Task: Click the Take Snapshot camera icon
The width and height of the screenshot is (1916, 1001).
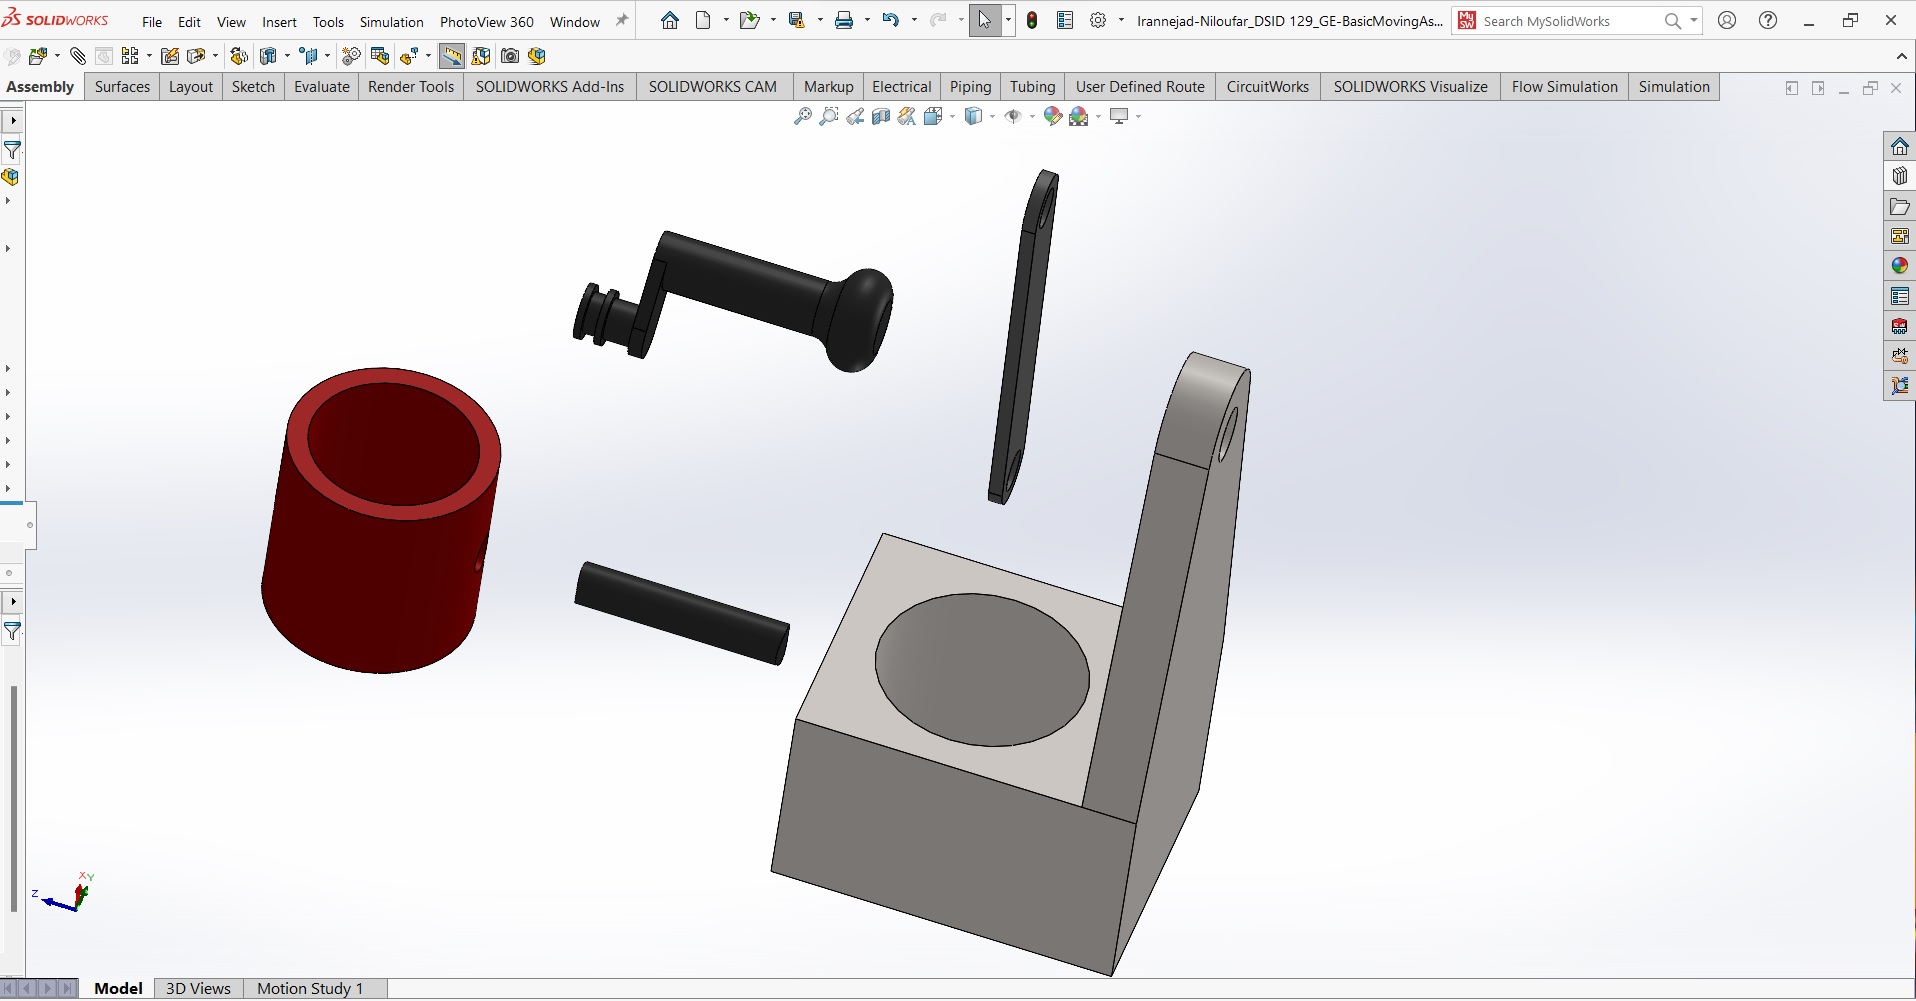Action: click(510, 56)
